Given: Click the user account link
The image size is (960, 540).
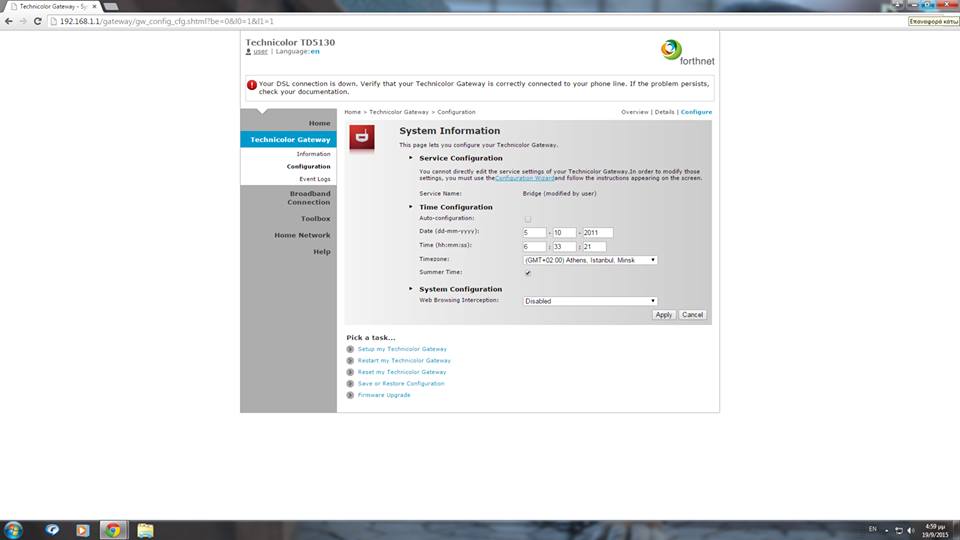Looking at the screenshot, I should click(261, 51).
